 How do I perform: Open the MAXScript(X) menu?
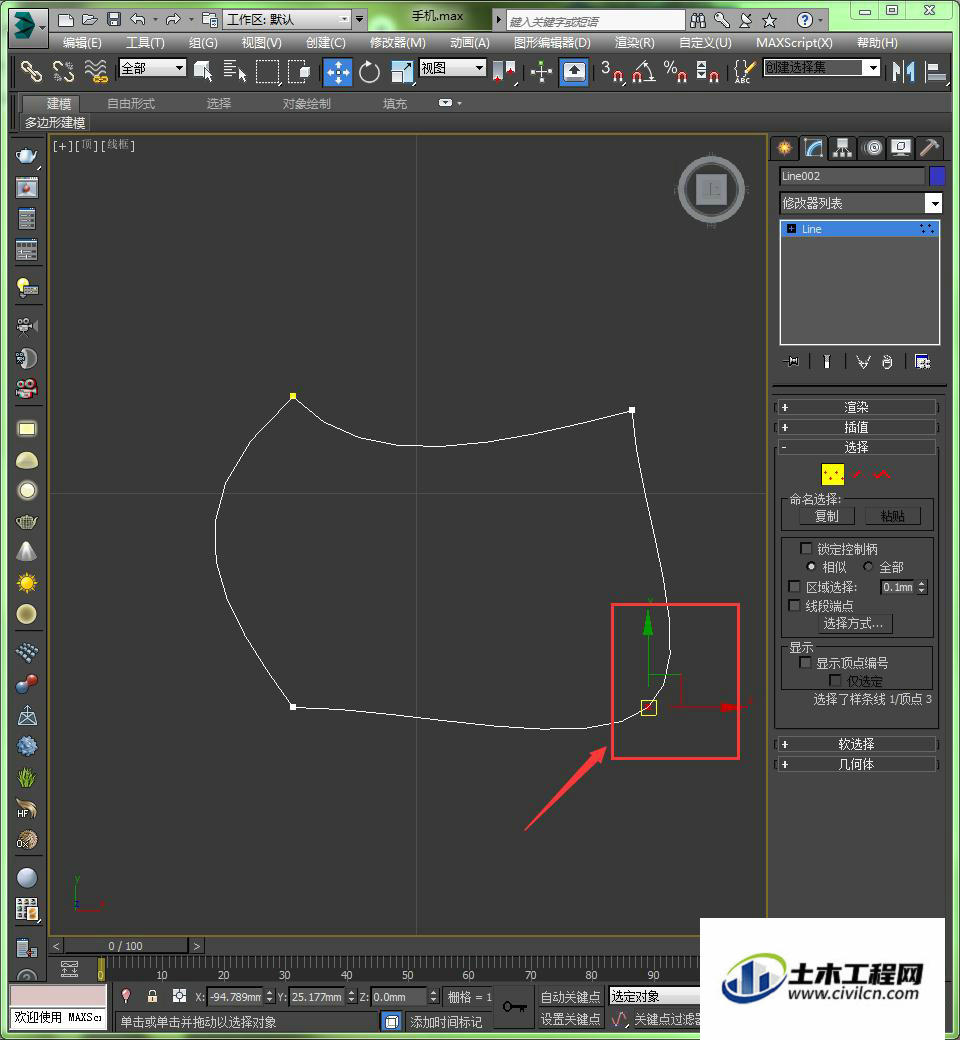[794, 42]
